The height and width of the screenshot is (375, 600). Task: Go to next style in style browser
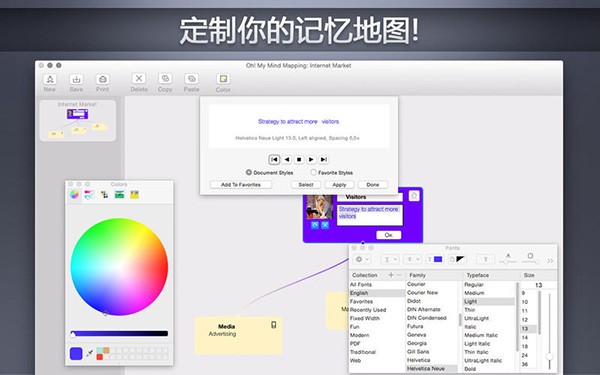coord(311,160)
